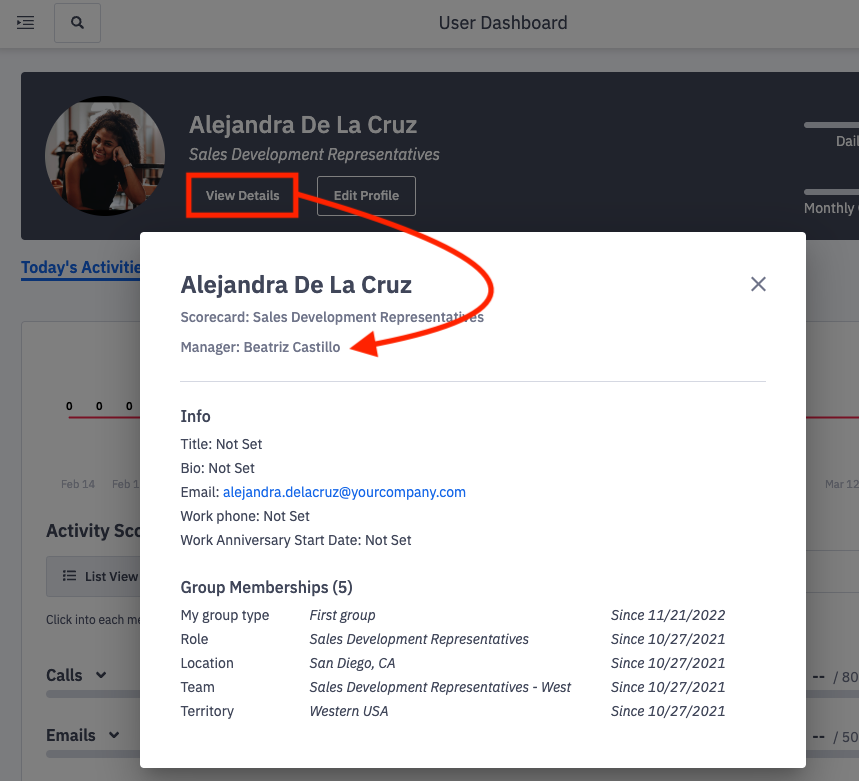Click the Feb 14 axis label on the chart
This screenshot has width=859, height=781.
[x=78, y=484]
